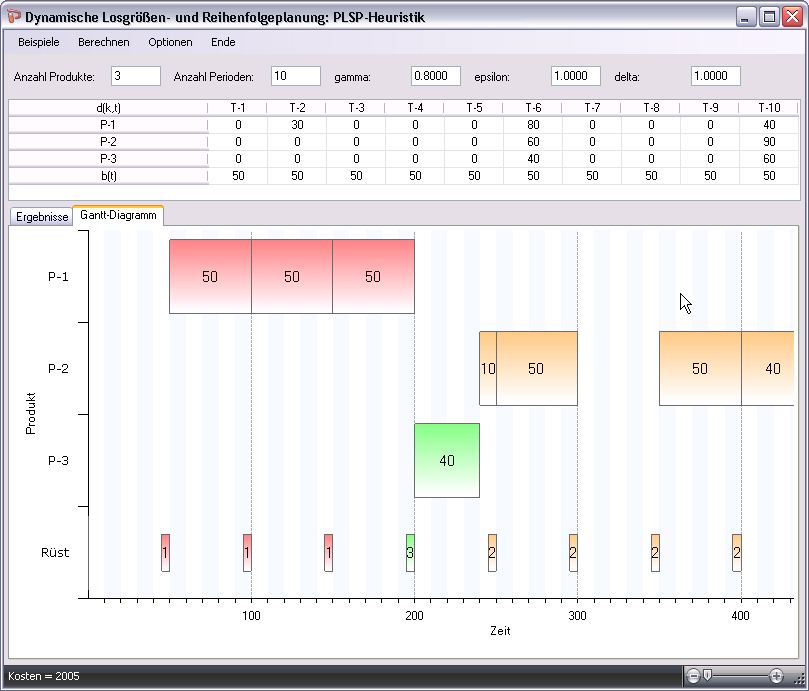
Task: Click the zoom in plus button
Action: (x=776, y=676)
